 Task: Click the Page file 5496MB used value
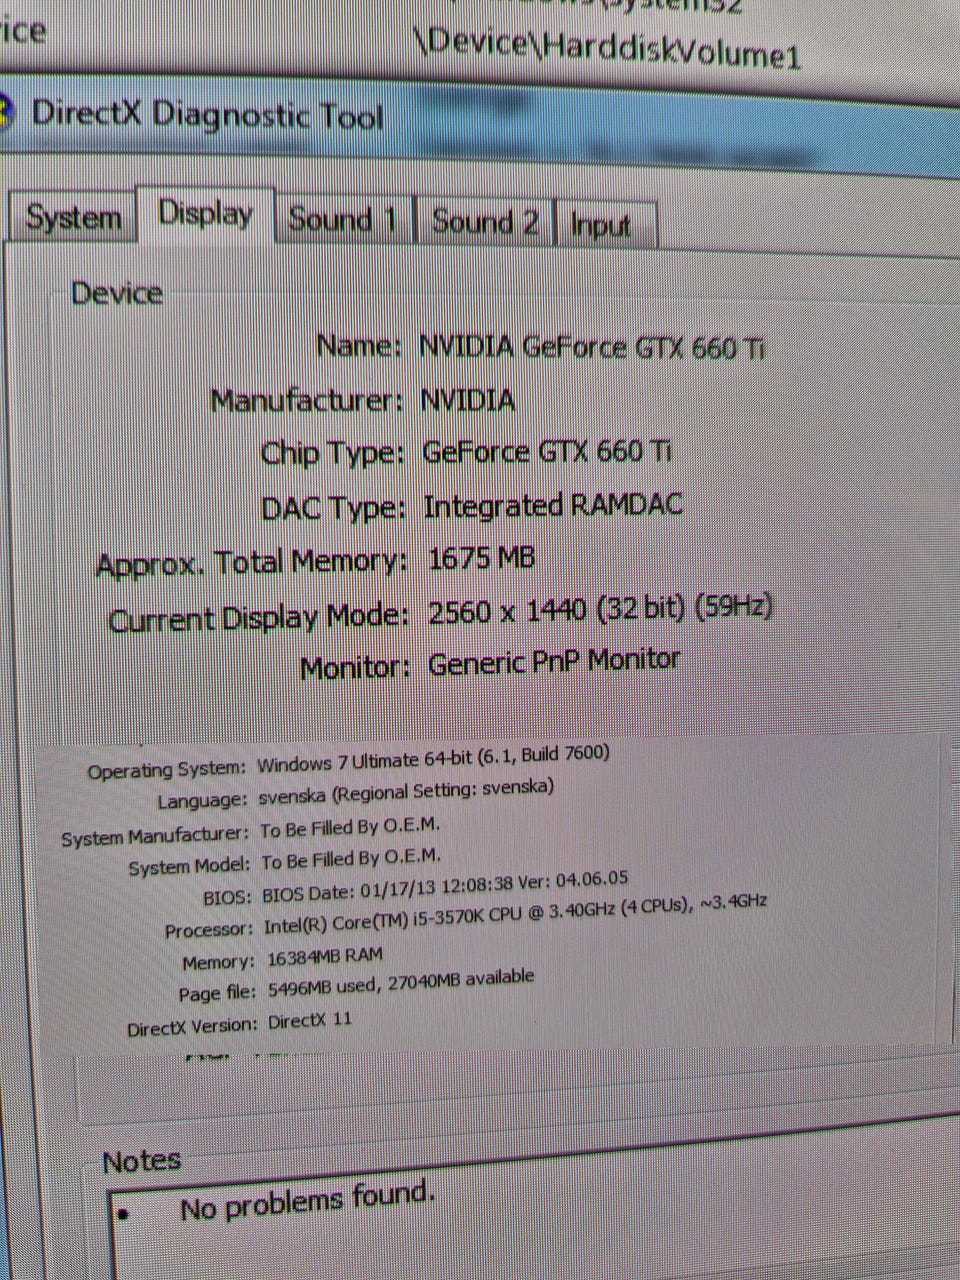coord(401,983)
